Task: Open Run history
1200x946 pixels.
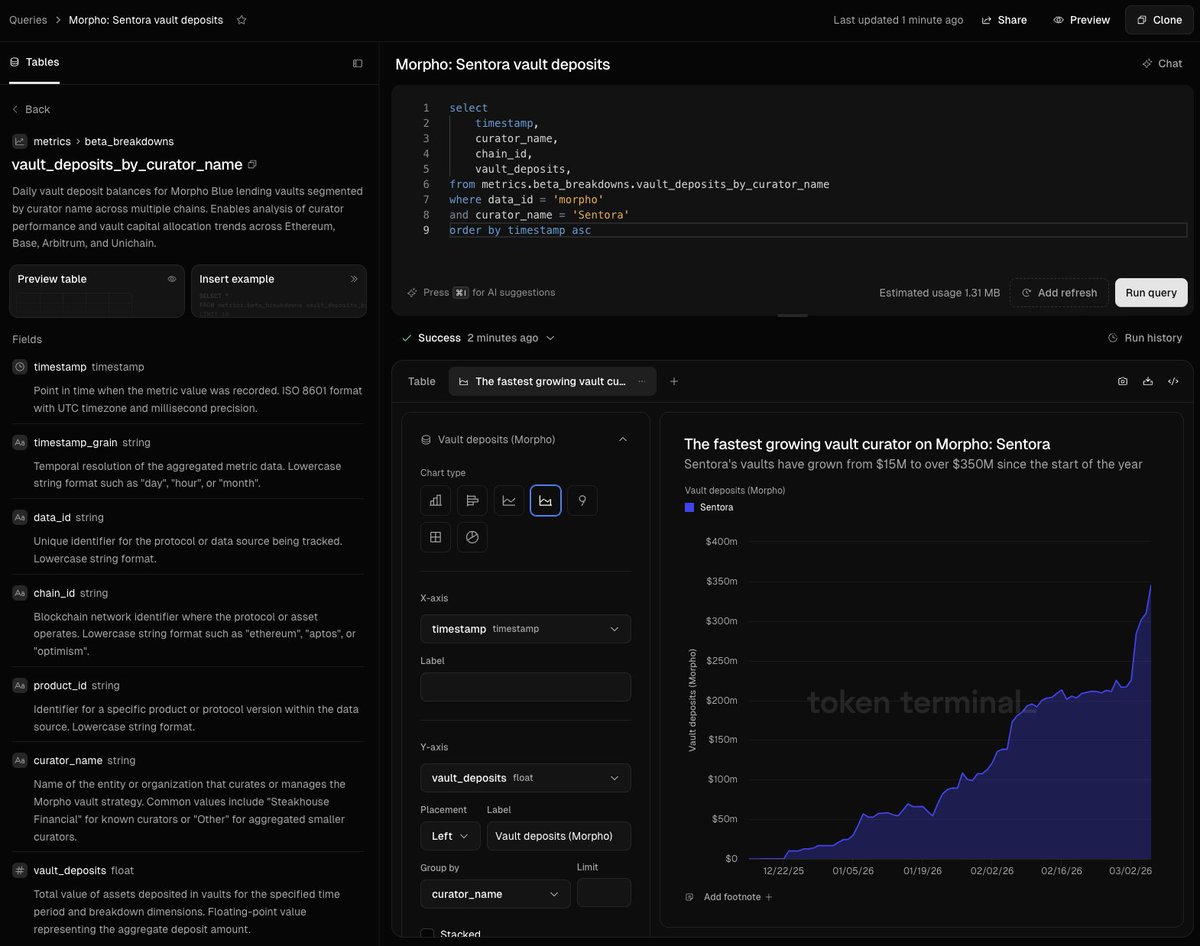Action: pyautogui.click(x=1145, y=338)
